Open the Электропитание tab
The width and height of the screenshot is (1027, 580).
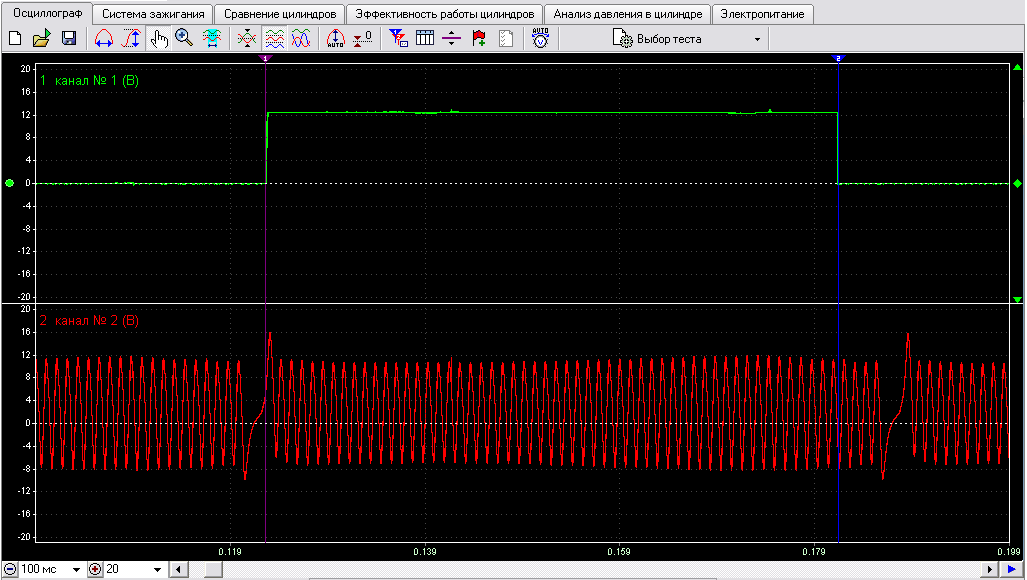[x=762, y=14]
